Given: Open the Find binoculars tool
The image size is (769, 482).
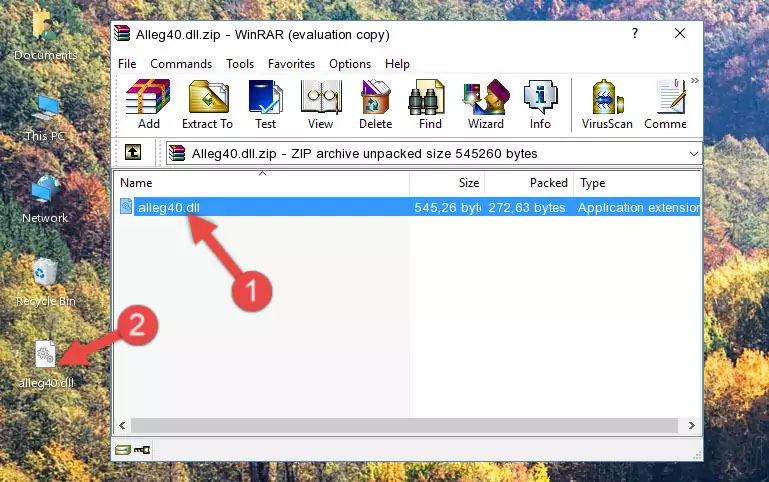Looking at the screenshot, I should click(x=430, y=104).
